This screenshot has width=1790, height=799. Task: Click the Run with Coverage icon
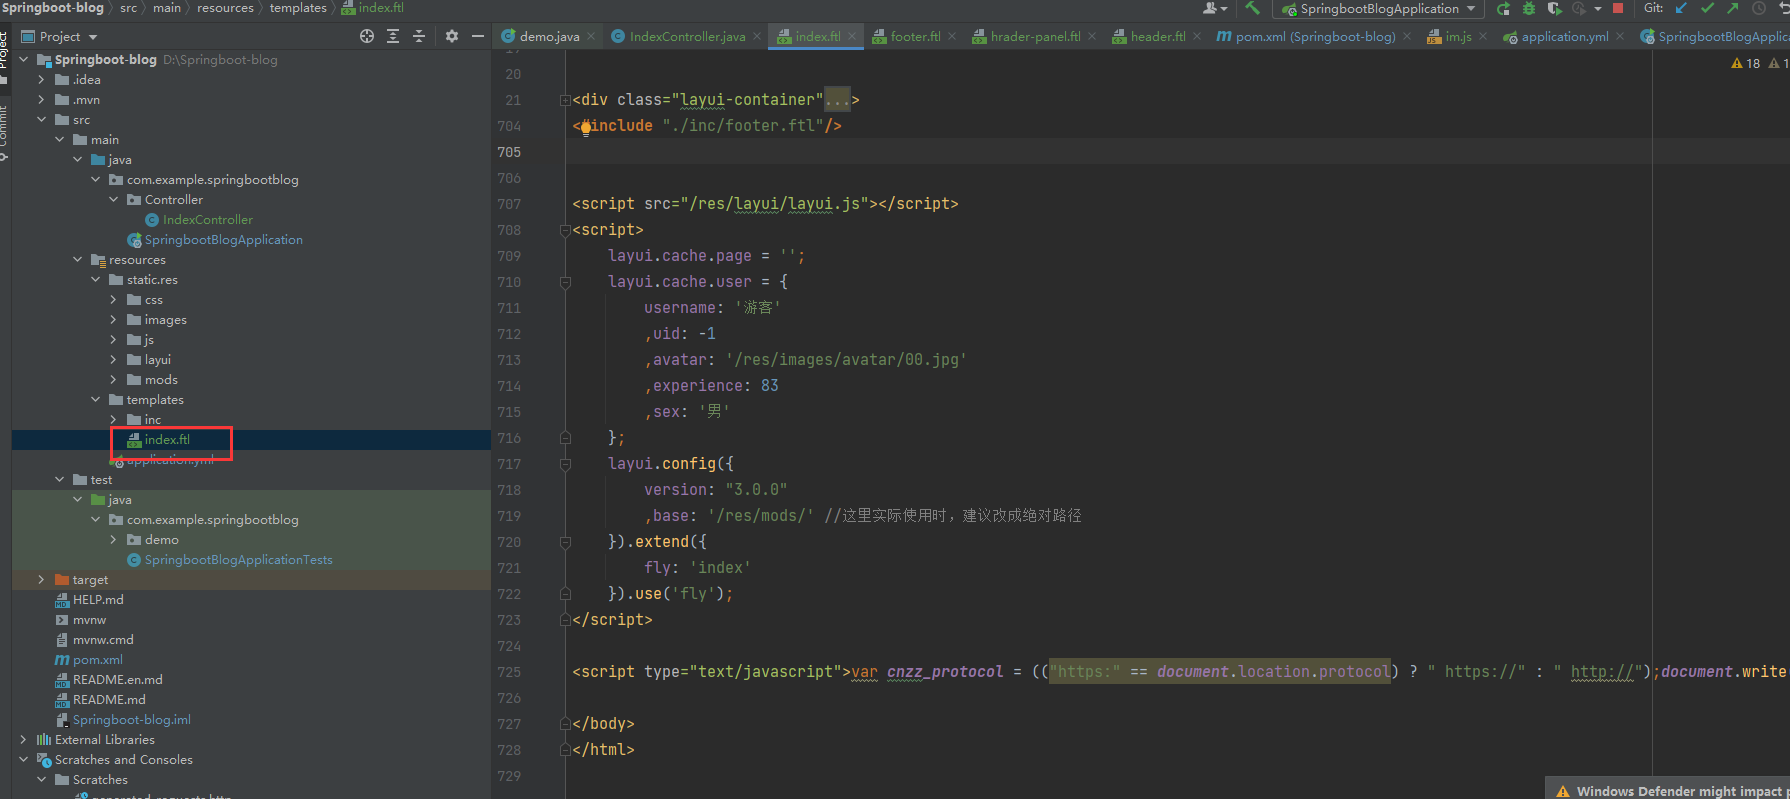[1554, 9]
